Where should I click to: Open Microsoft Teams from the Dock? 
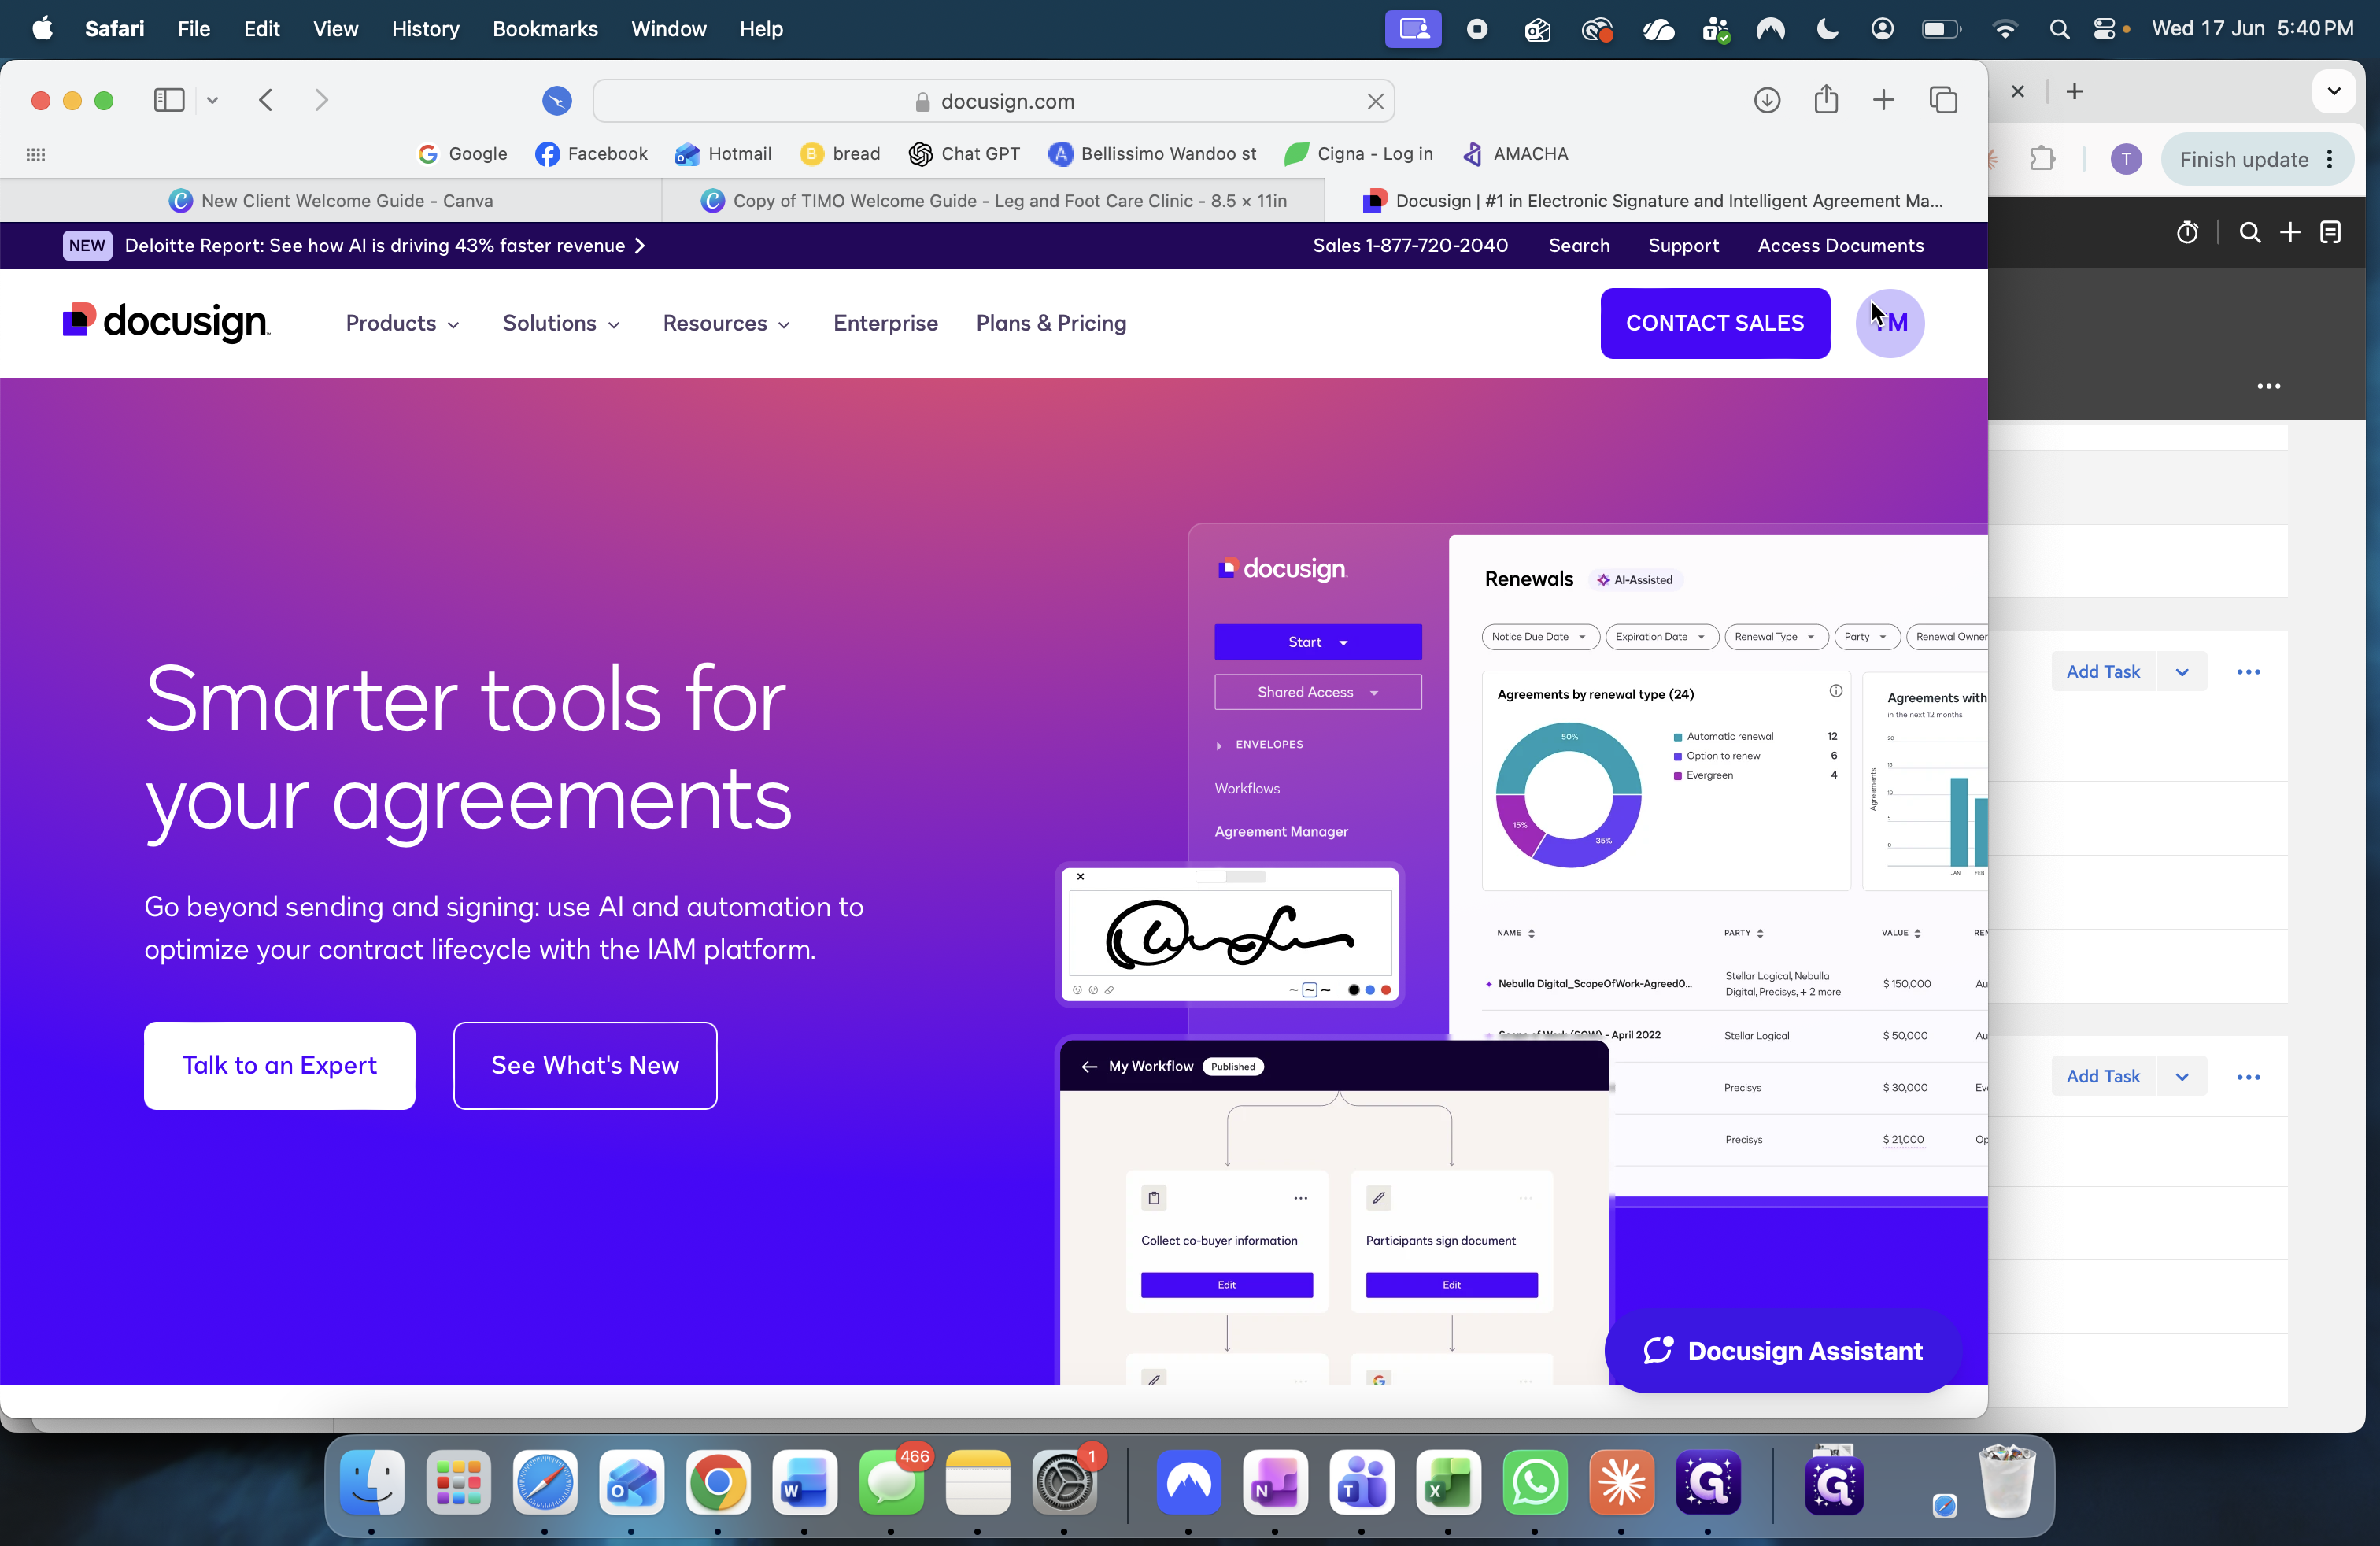pos(1361,1481)
